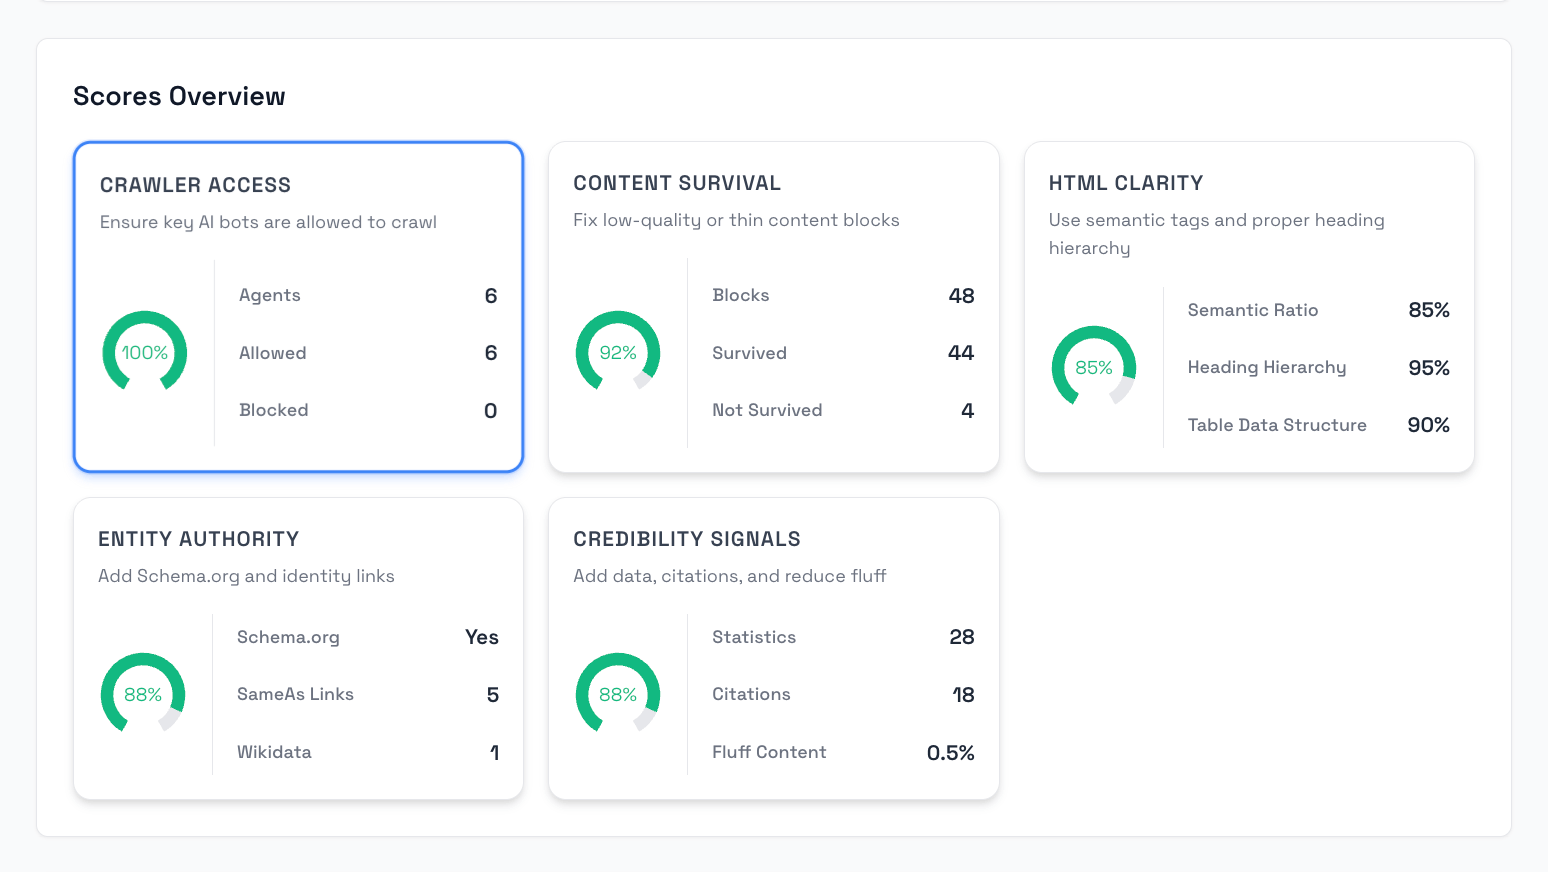Click the HTML Clarity gauge showing 85%
Screen dimensions: 1552x872
point(1093,367)
